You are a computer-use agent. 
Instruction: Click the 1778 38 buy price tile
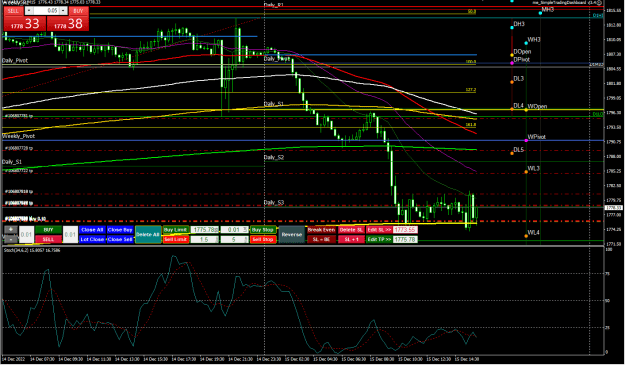(x=68, y=24)
